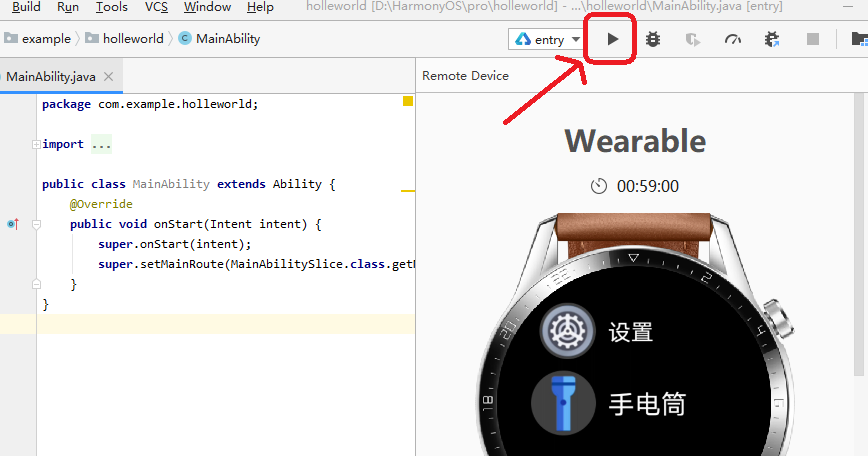Open the Run menu

(68, 7)
